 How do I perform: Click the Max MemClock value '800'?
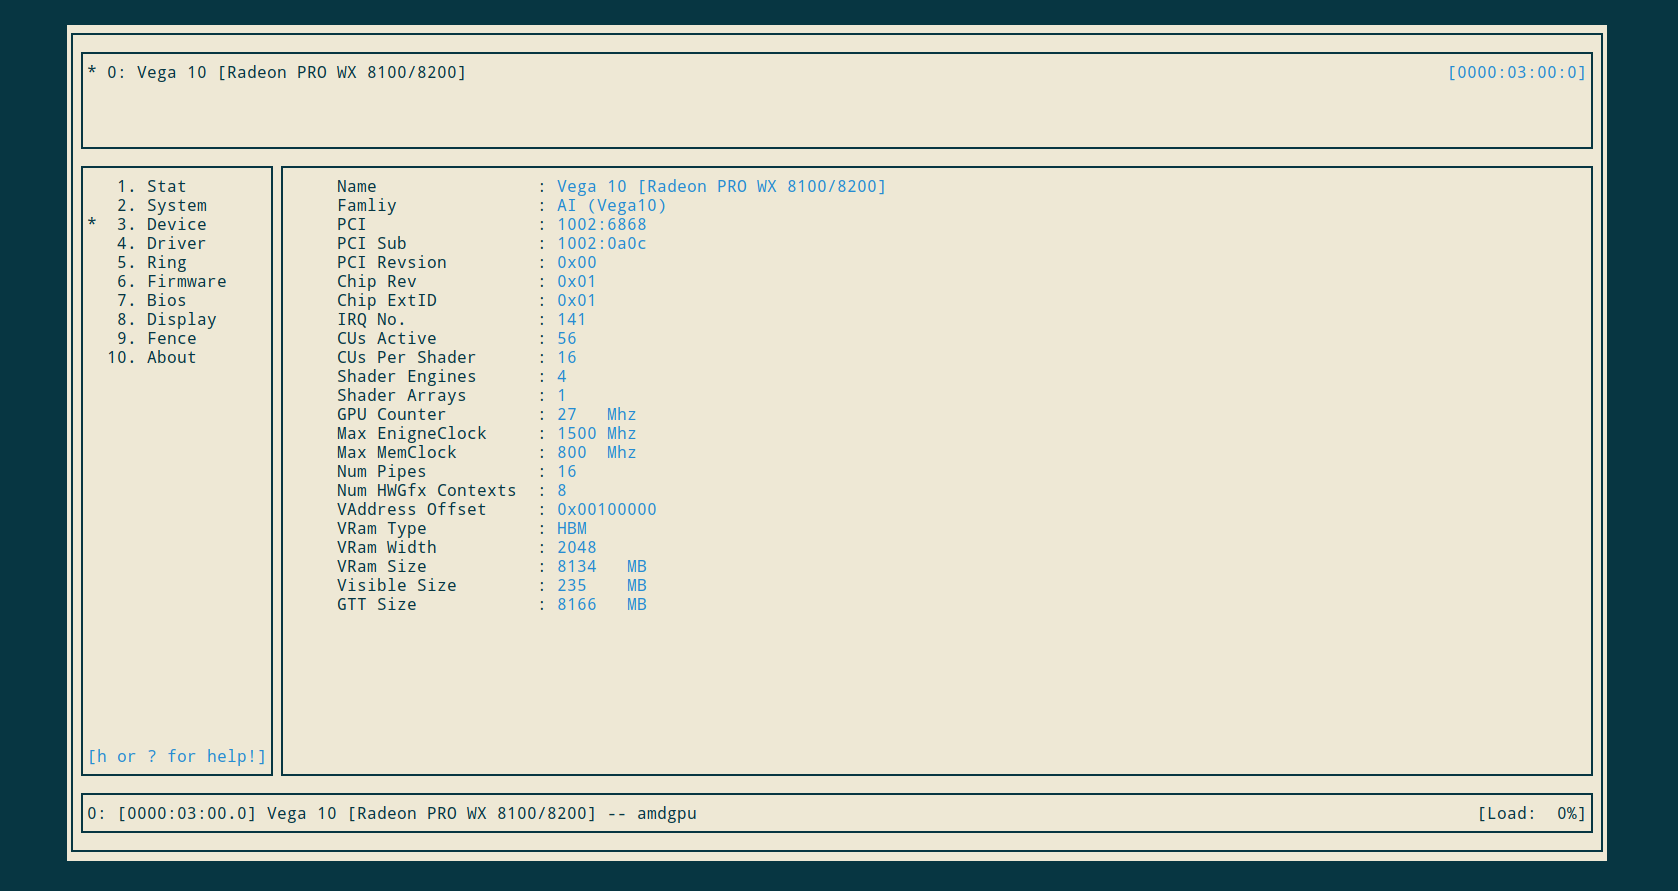(x=572, y=452)
